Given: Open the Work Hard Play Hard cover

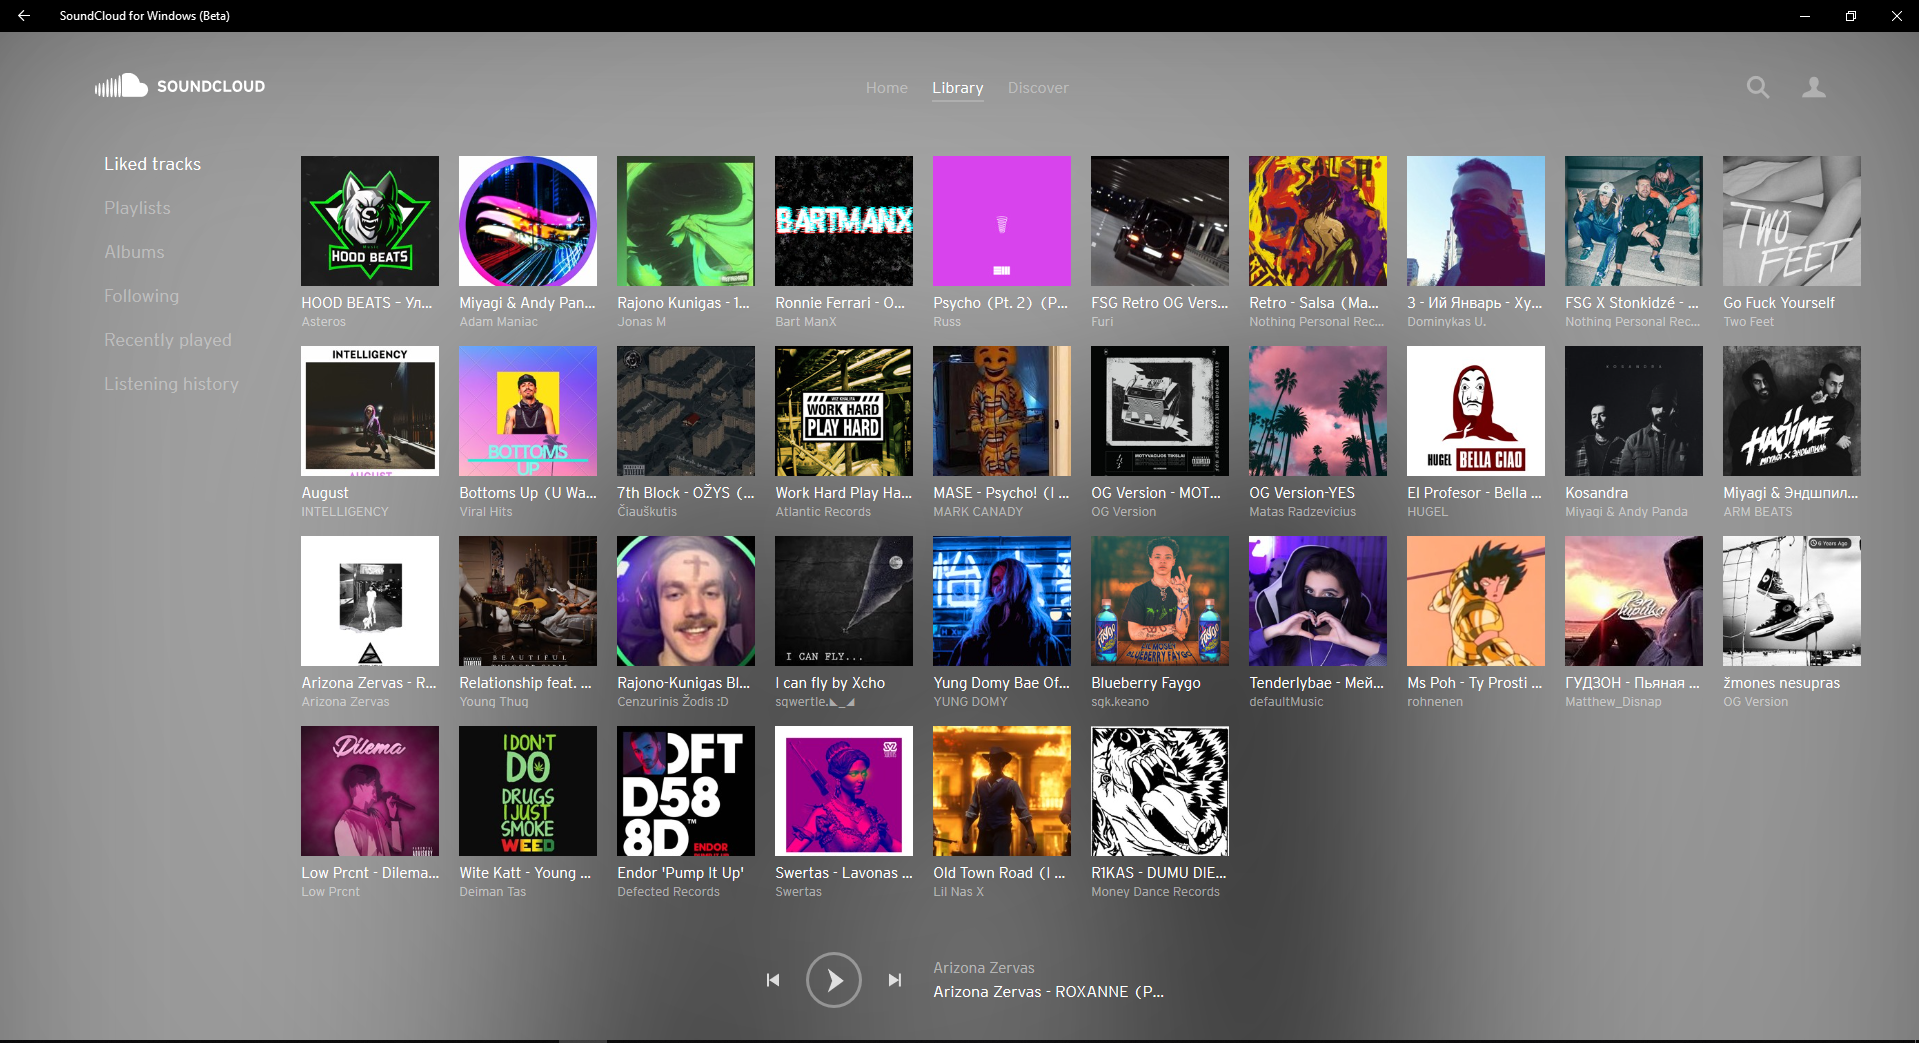Looking at the screenshot, I should pos(844,411).
